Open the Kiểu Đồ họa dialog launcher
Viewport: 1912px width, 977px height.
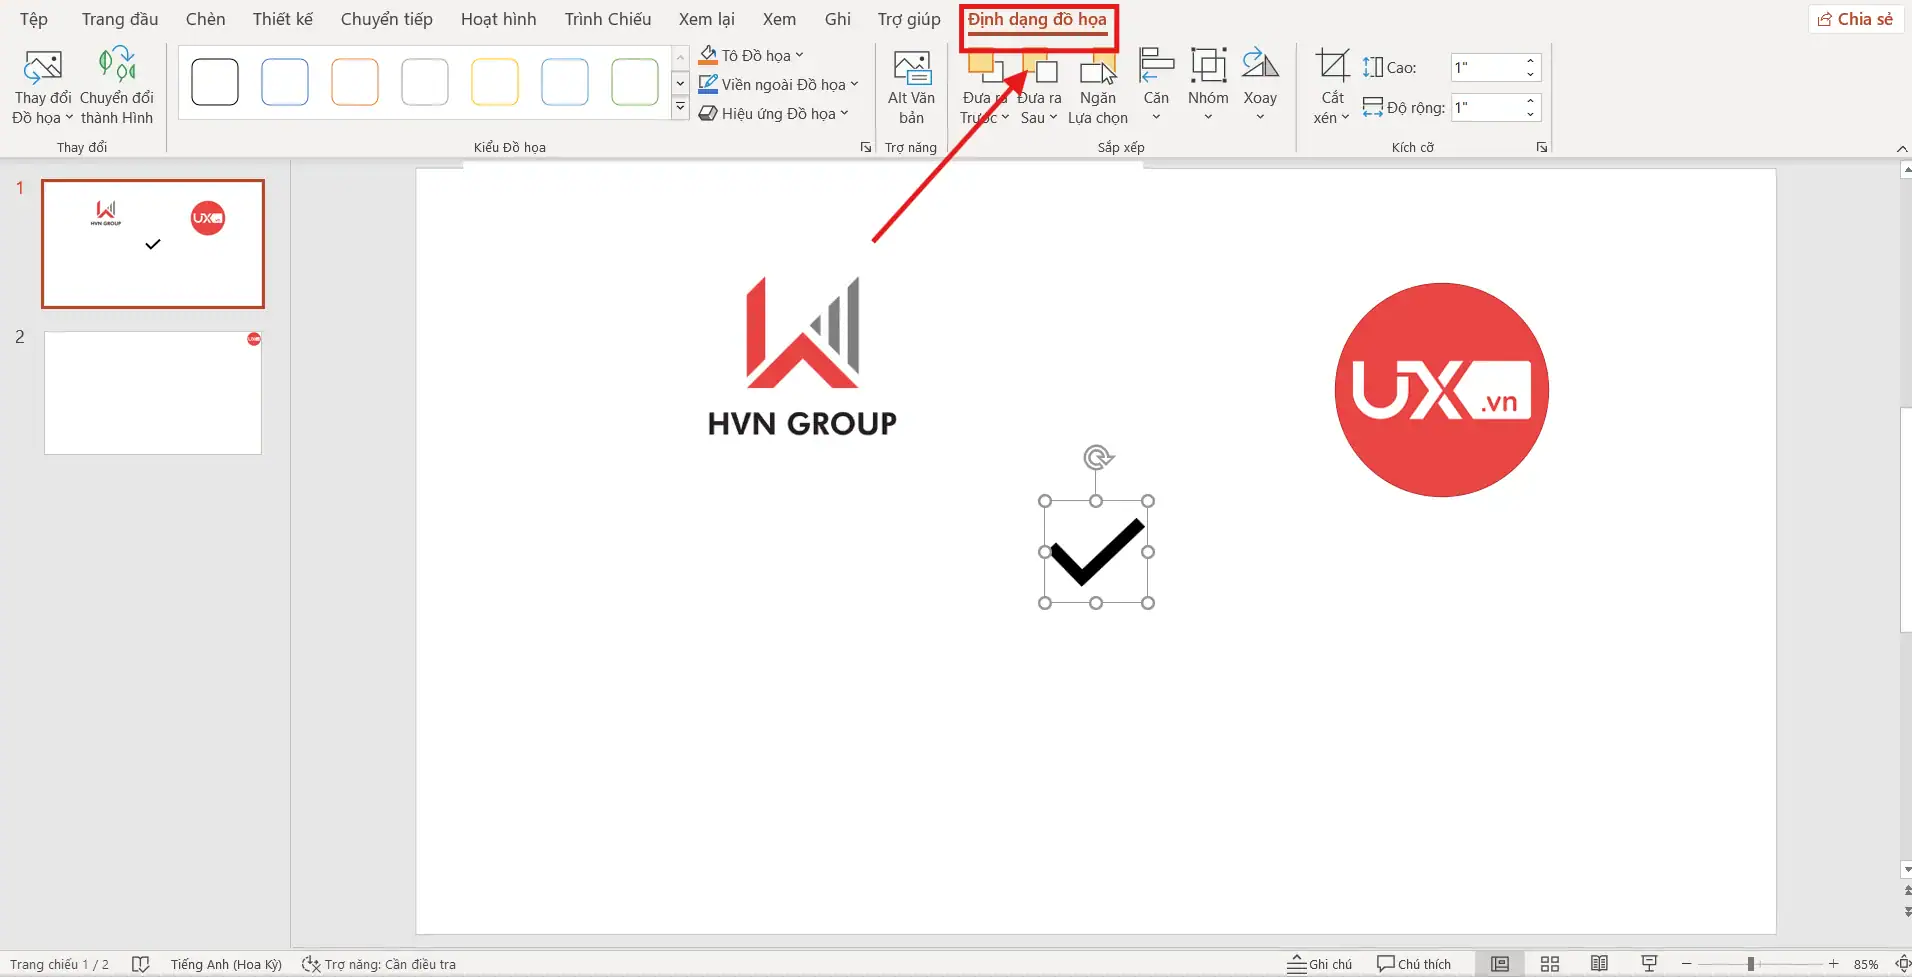point(865,147)
